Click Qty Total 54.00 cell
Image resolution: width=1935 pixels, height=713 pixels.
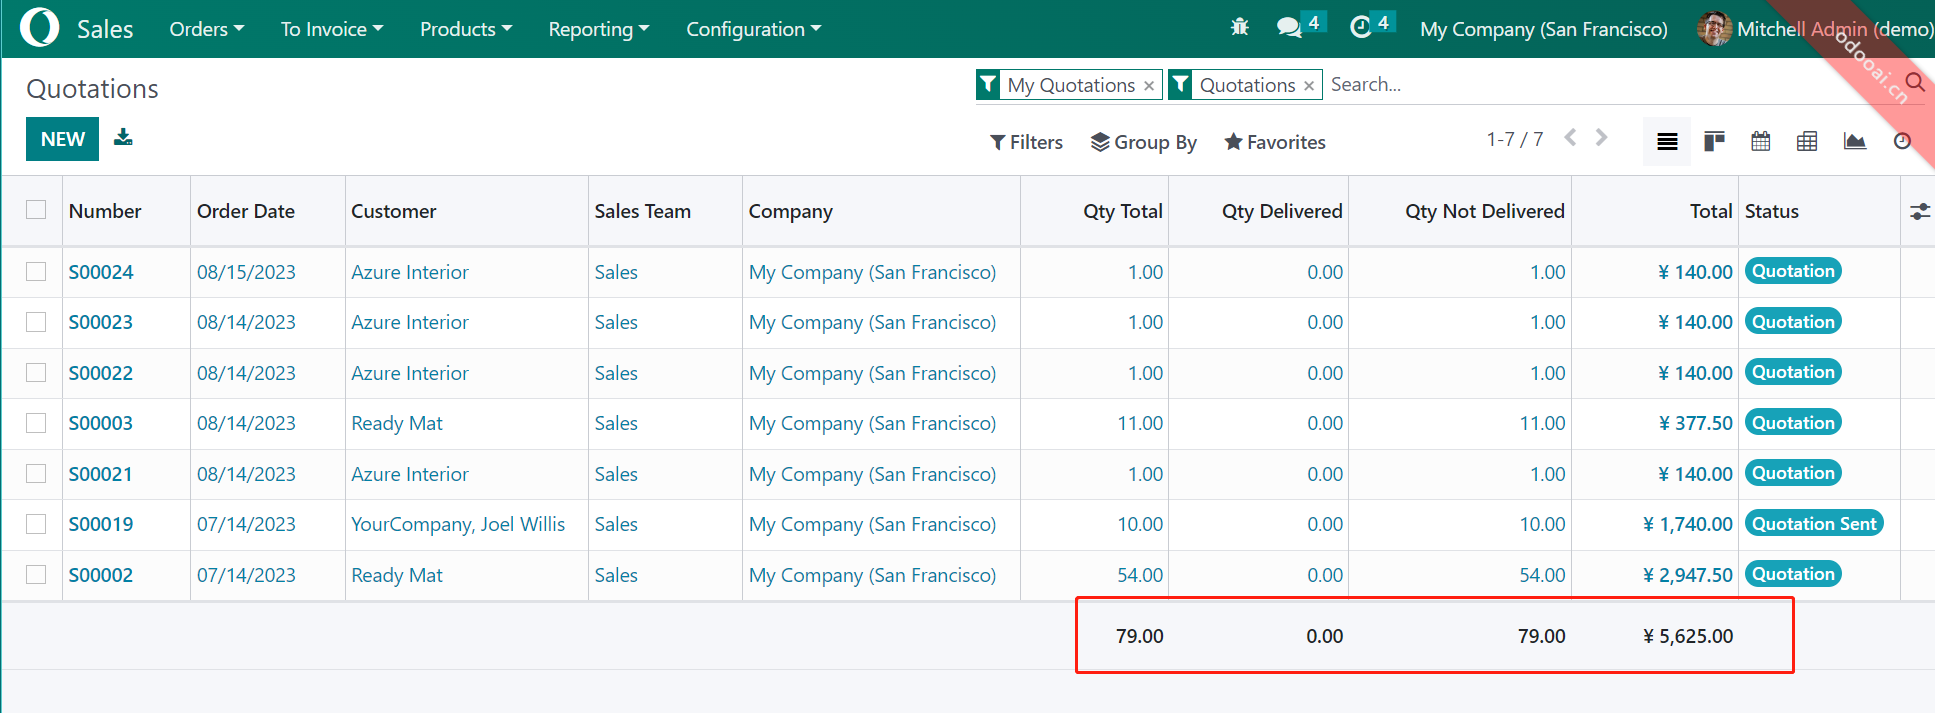coord(1140,575)
